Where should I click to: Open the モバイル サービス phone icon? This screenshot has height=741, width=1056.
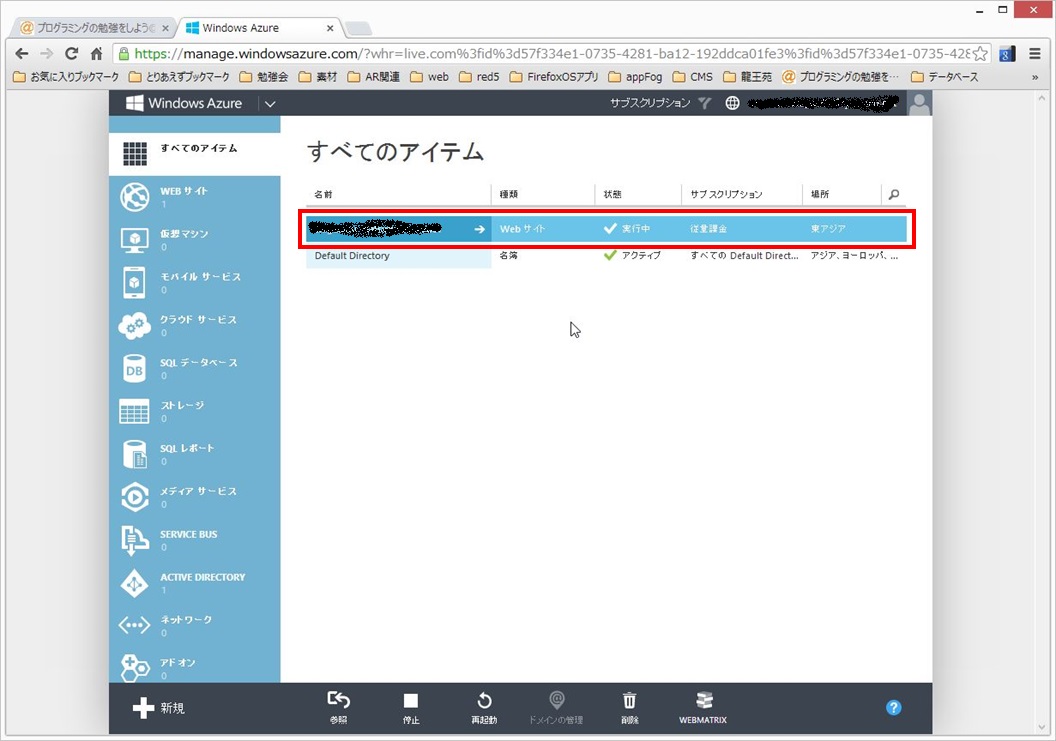click(x=135, y=282)
